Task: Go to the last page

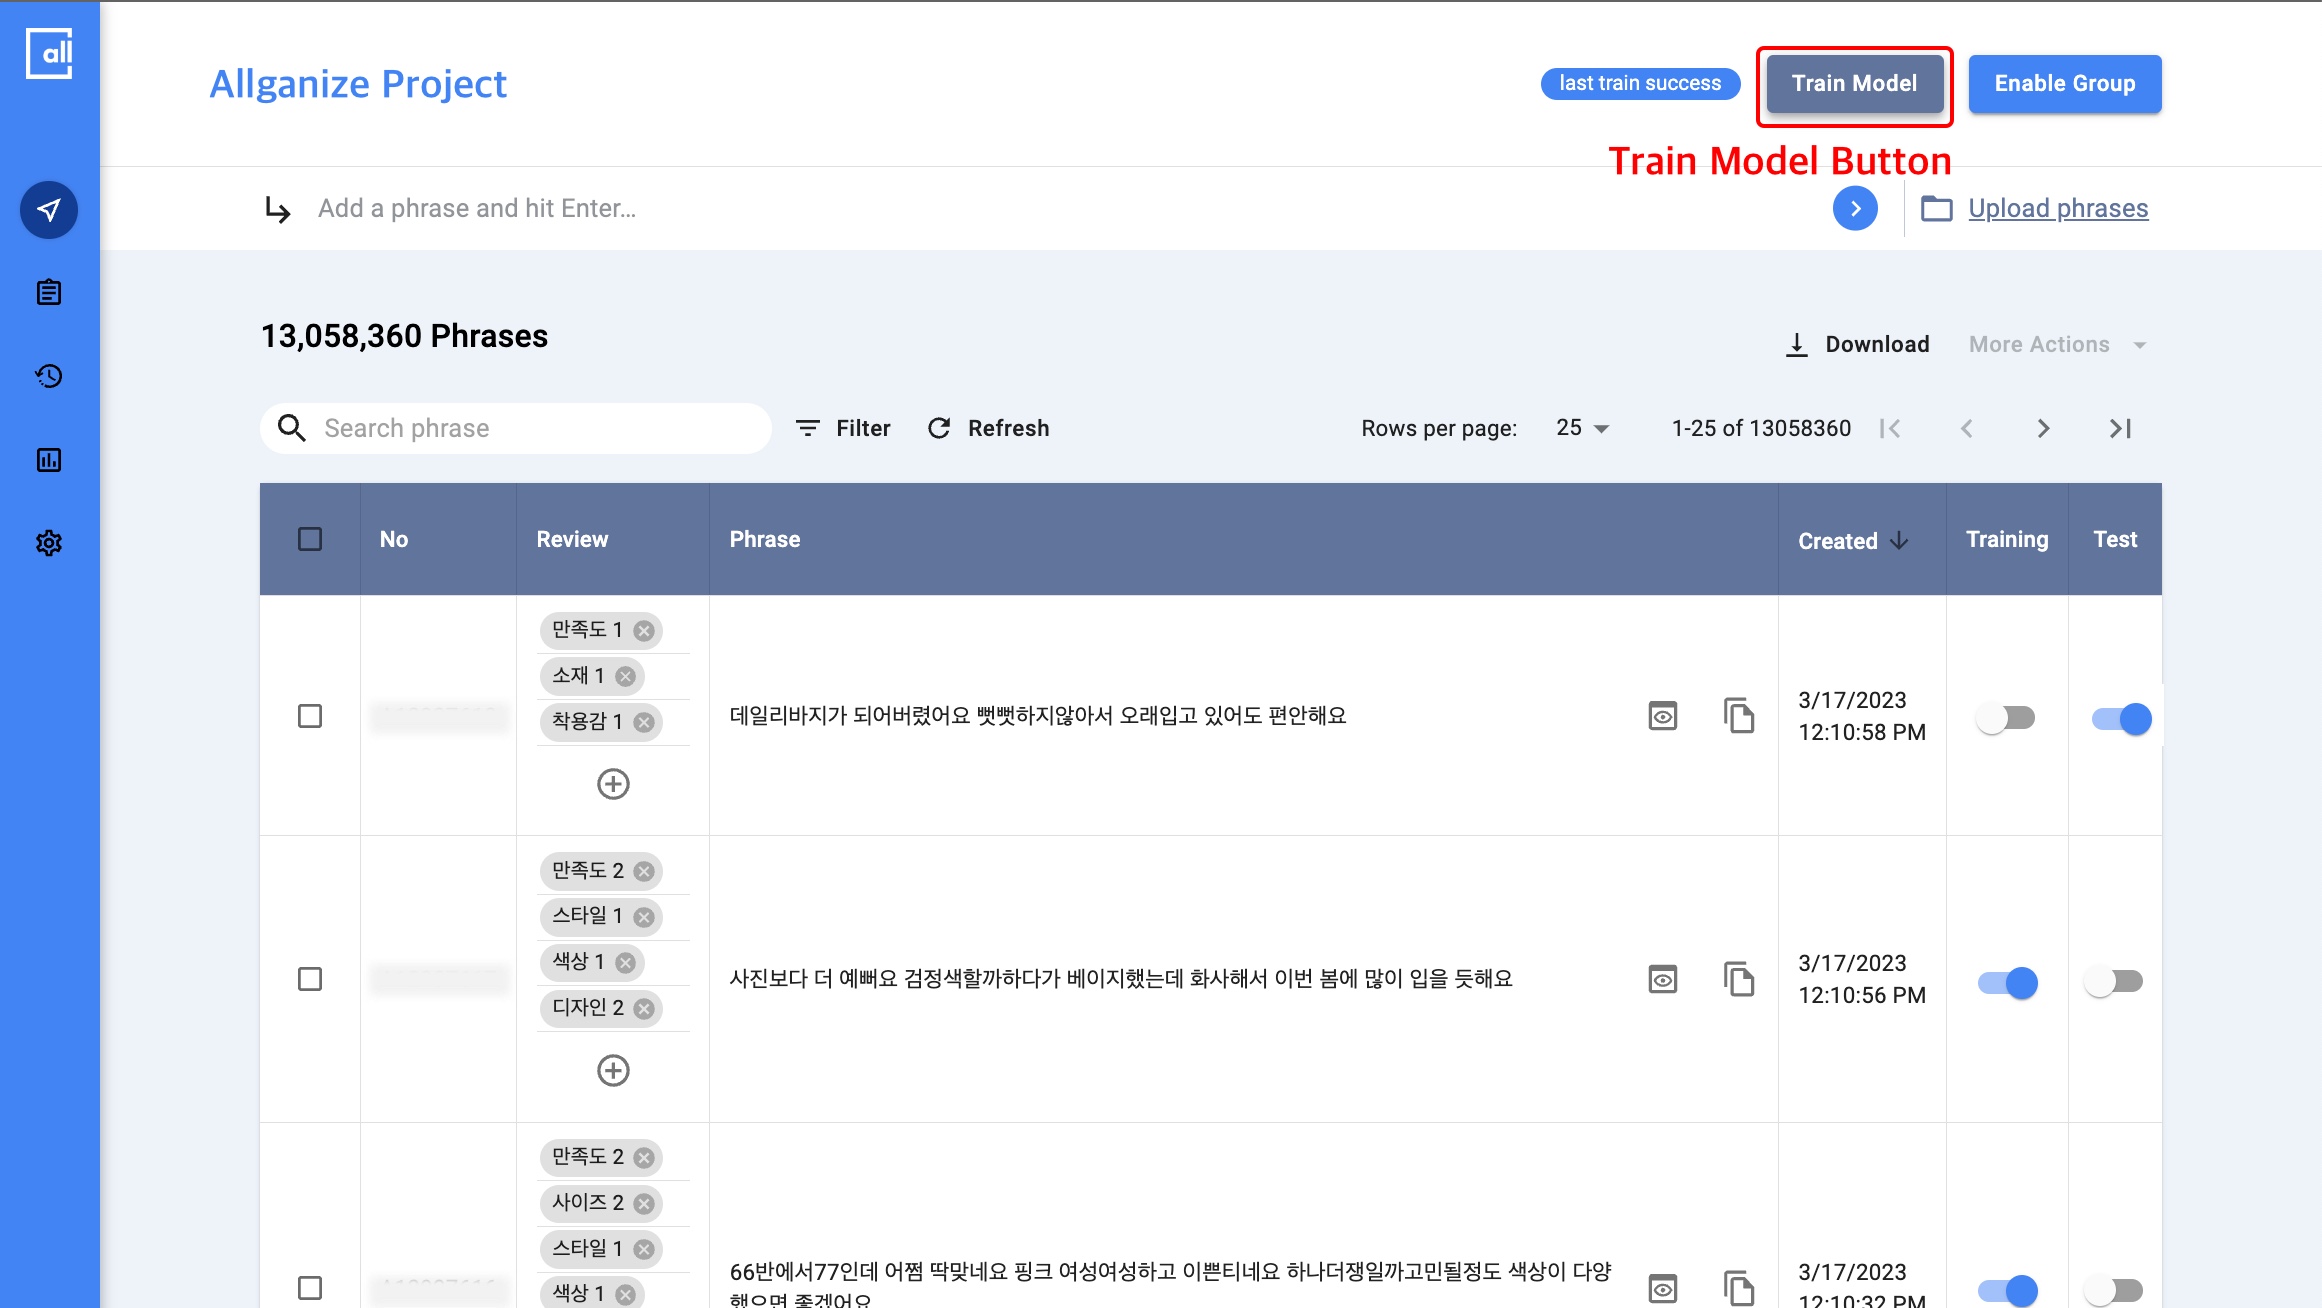Action: tap(2120, 428)
